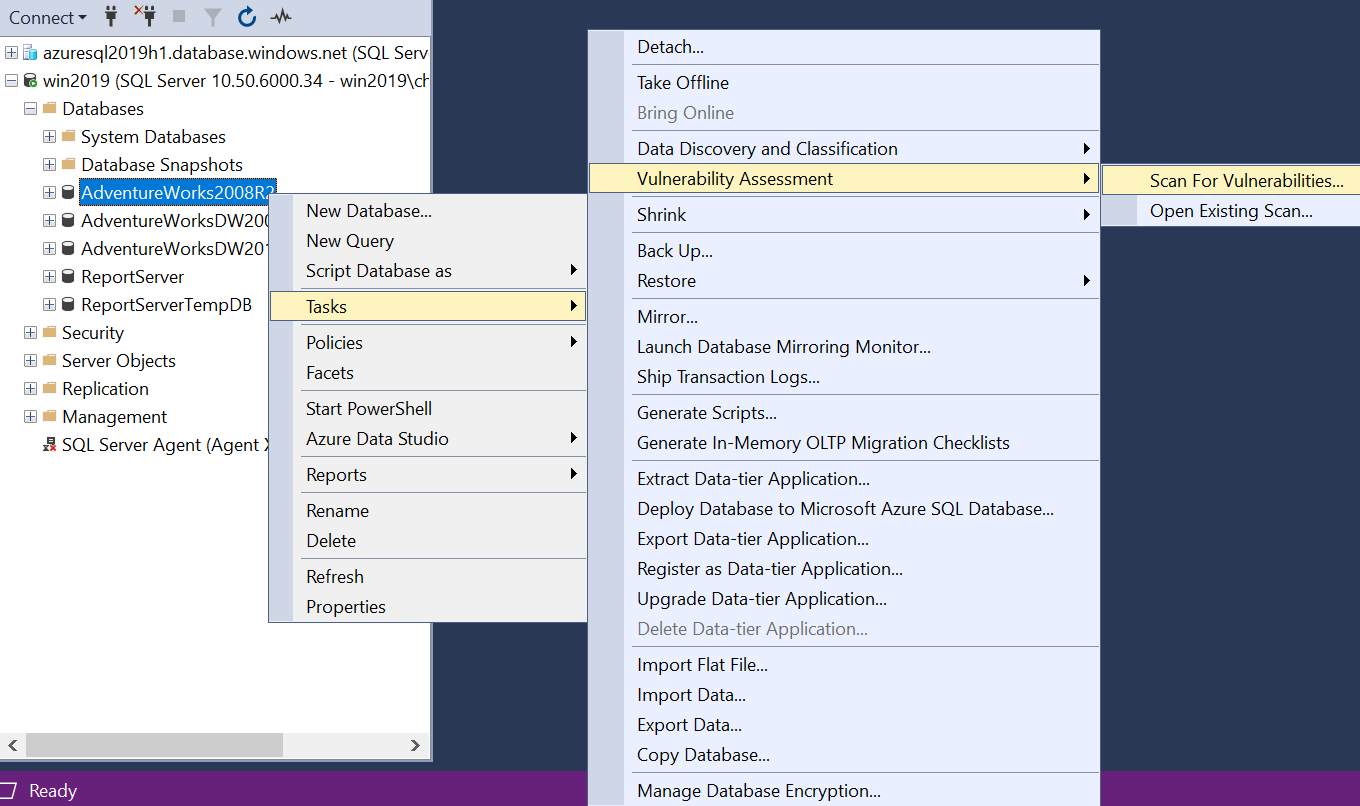Expand the System Databases node
Image resolution: width=1360 pixels, height=806 pixels.
click(48, 136)
